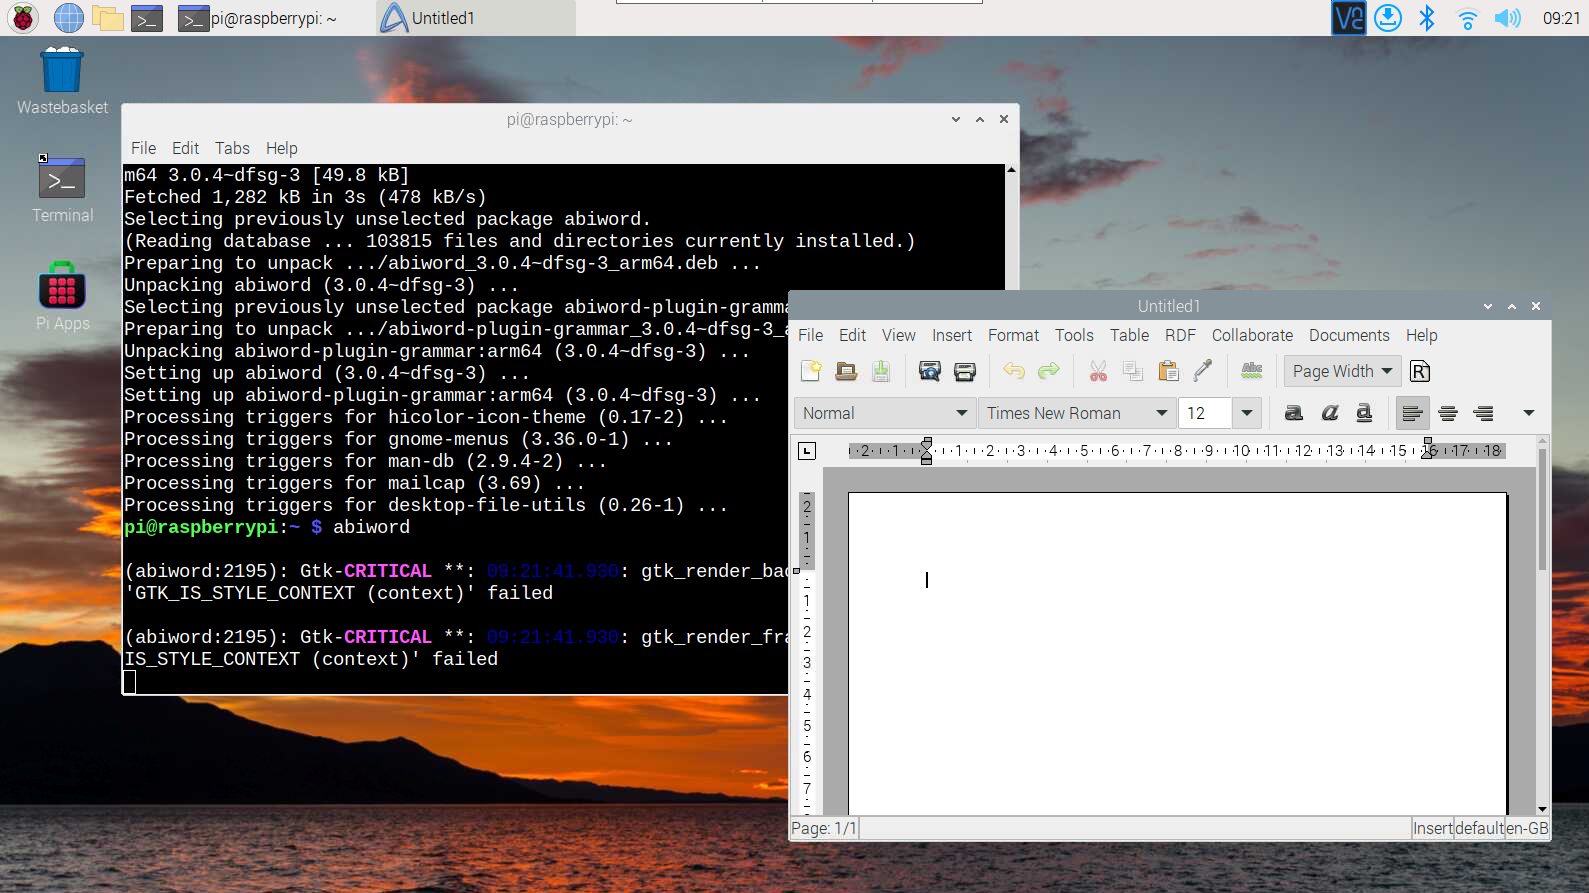Click the tab-stop type selector on ruler
Image resolution: width=1589 pixels, height=893 pixels.
(x=807, y=451)
